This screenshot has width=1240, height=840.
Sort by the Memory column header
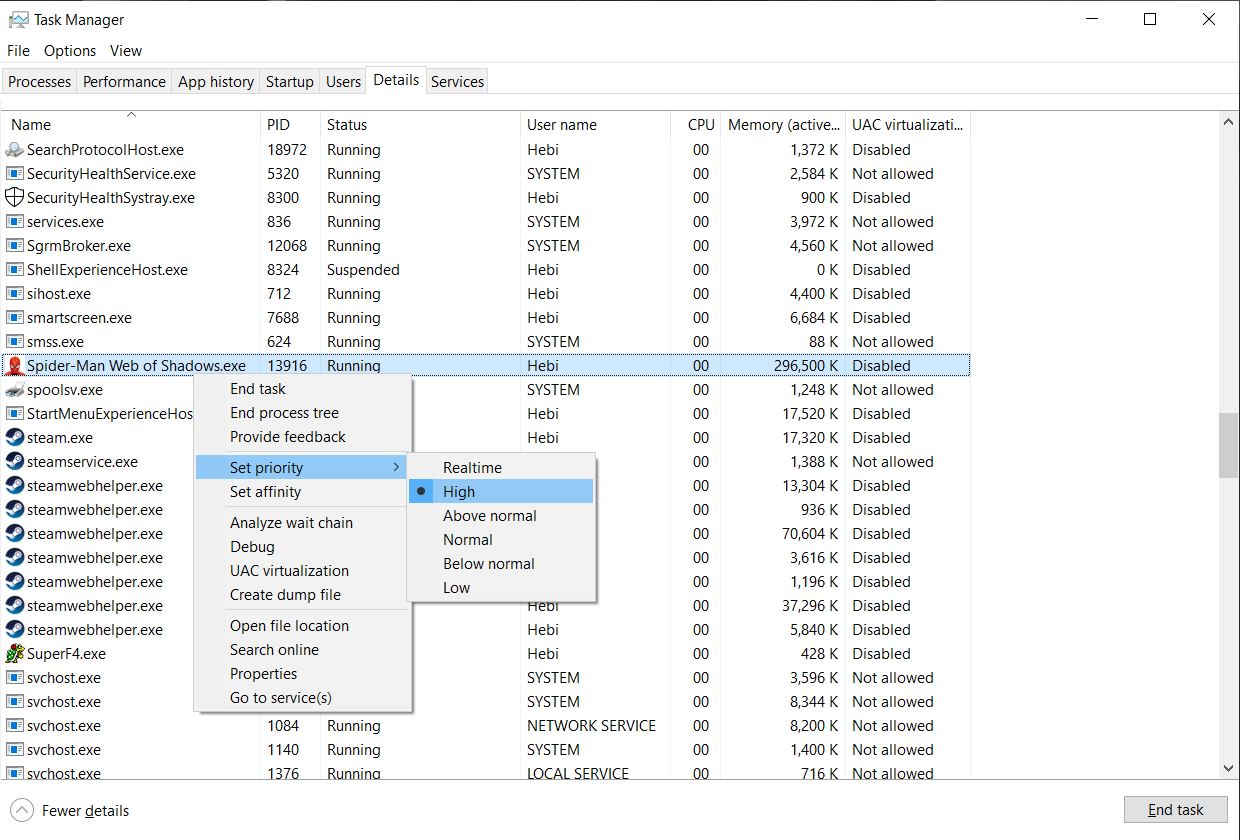783,125
